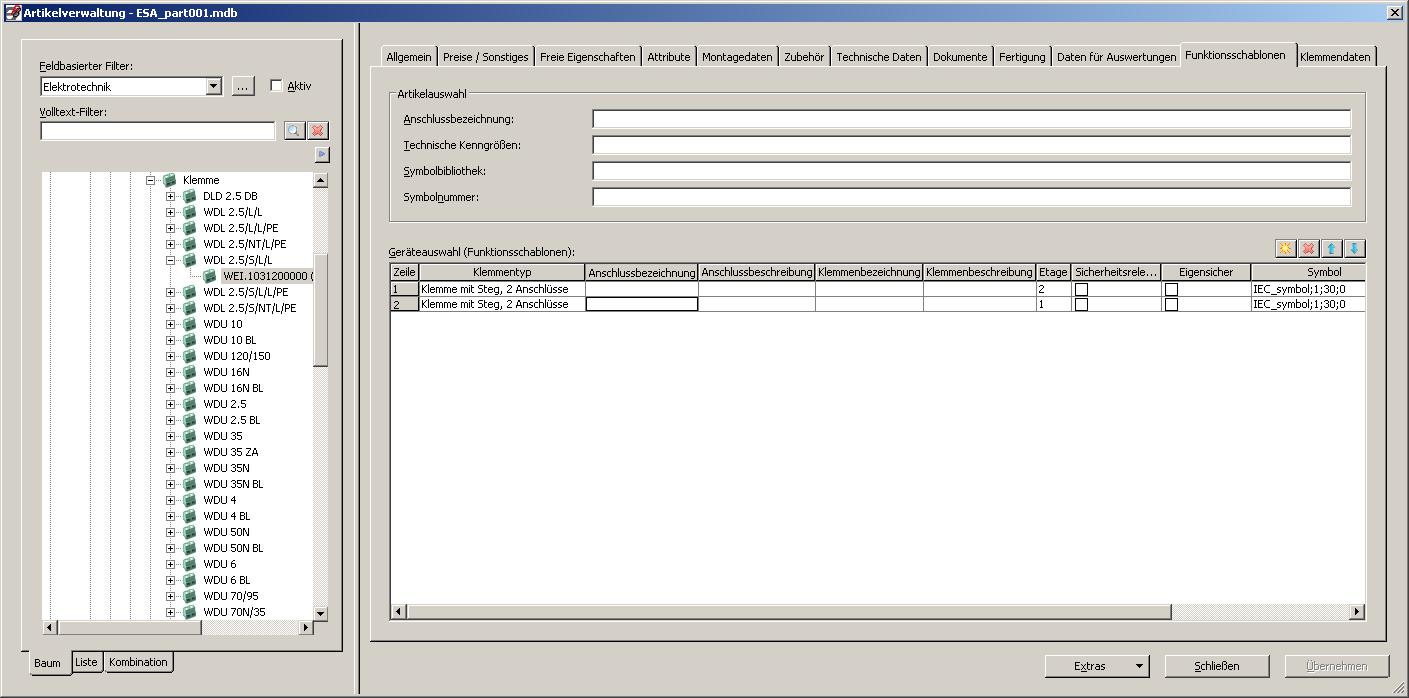
Task: Expand the WDU 35N BL node
Action: tap(170, 484)
